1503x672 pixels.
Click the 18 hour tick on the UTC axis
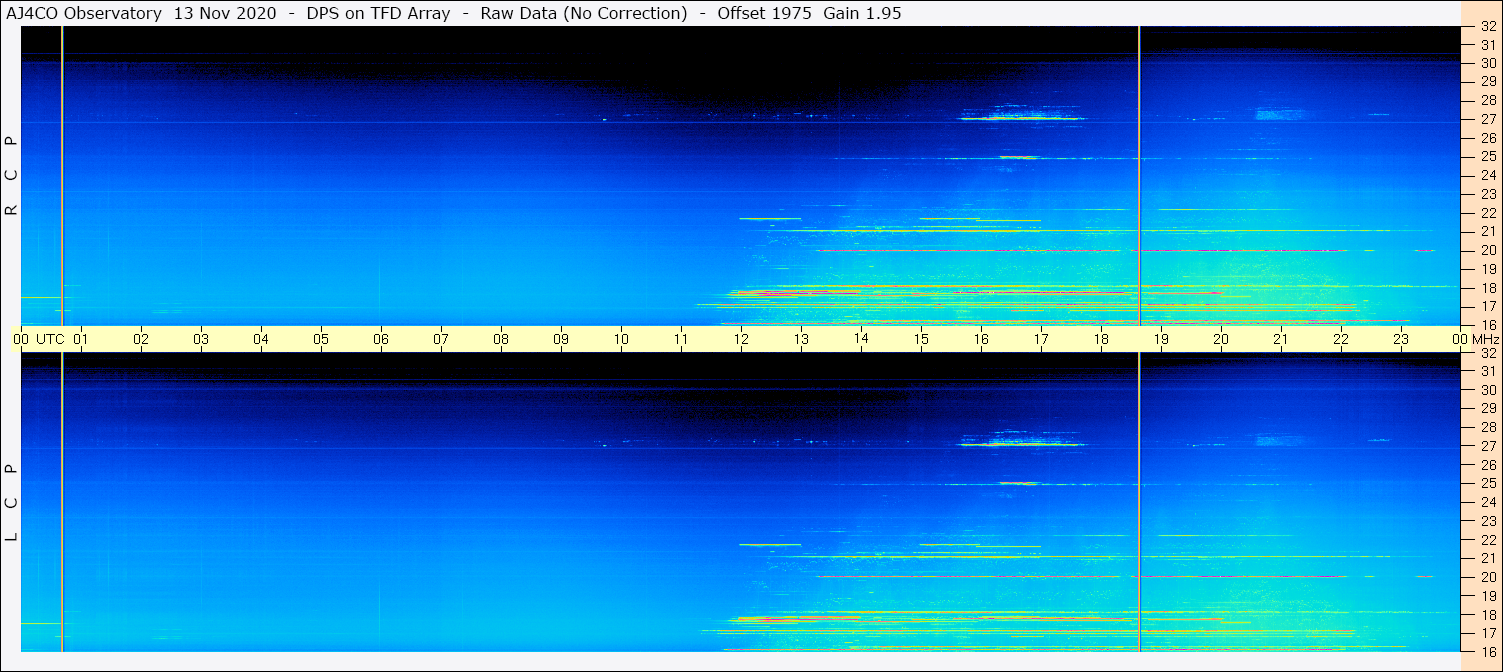point(1101,339)
